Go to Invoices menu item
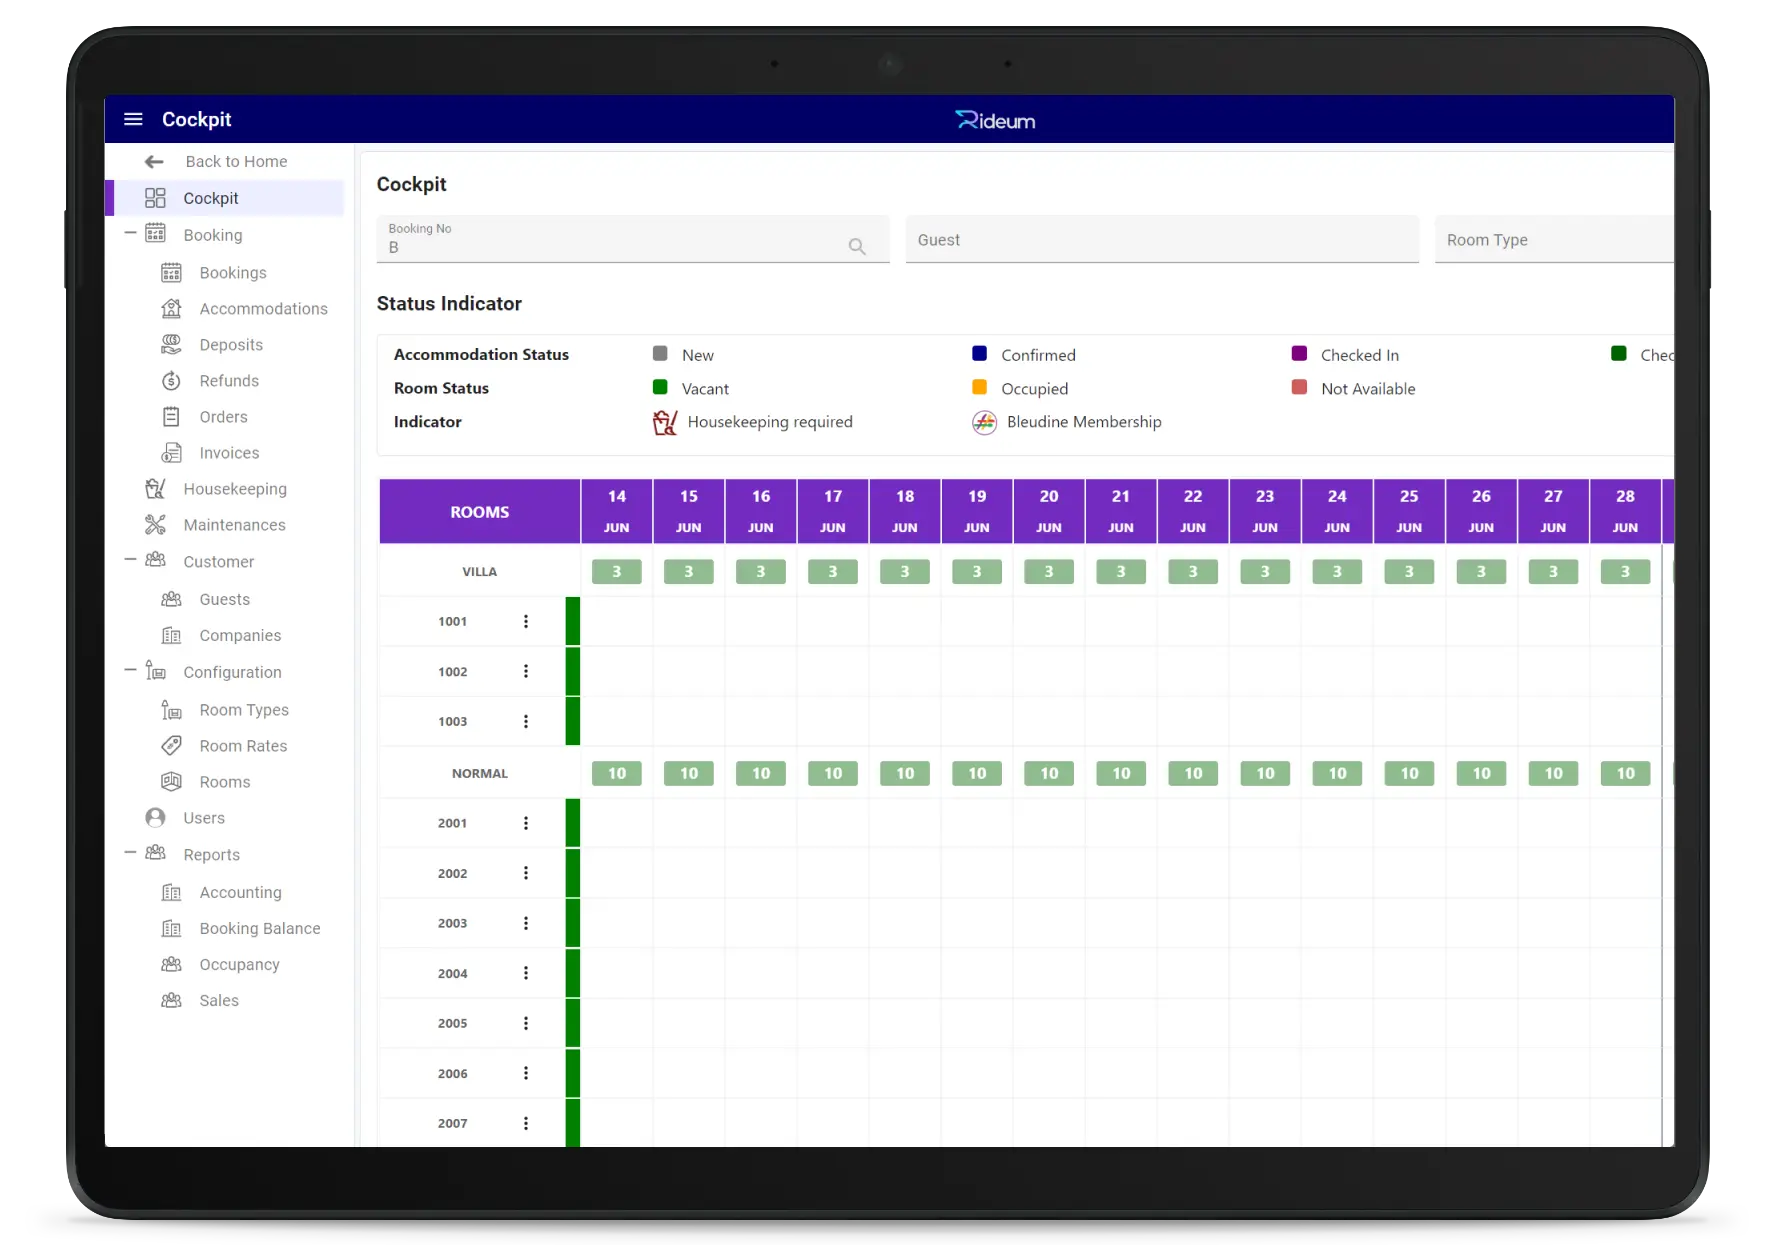This screenshot has height=1246, width=1780. [229, 453]
